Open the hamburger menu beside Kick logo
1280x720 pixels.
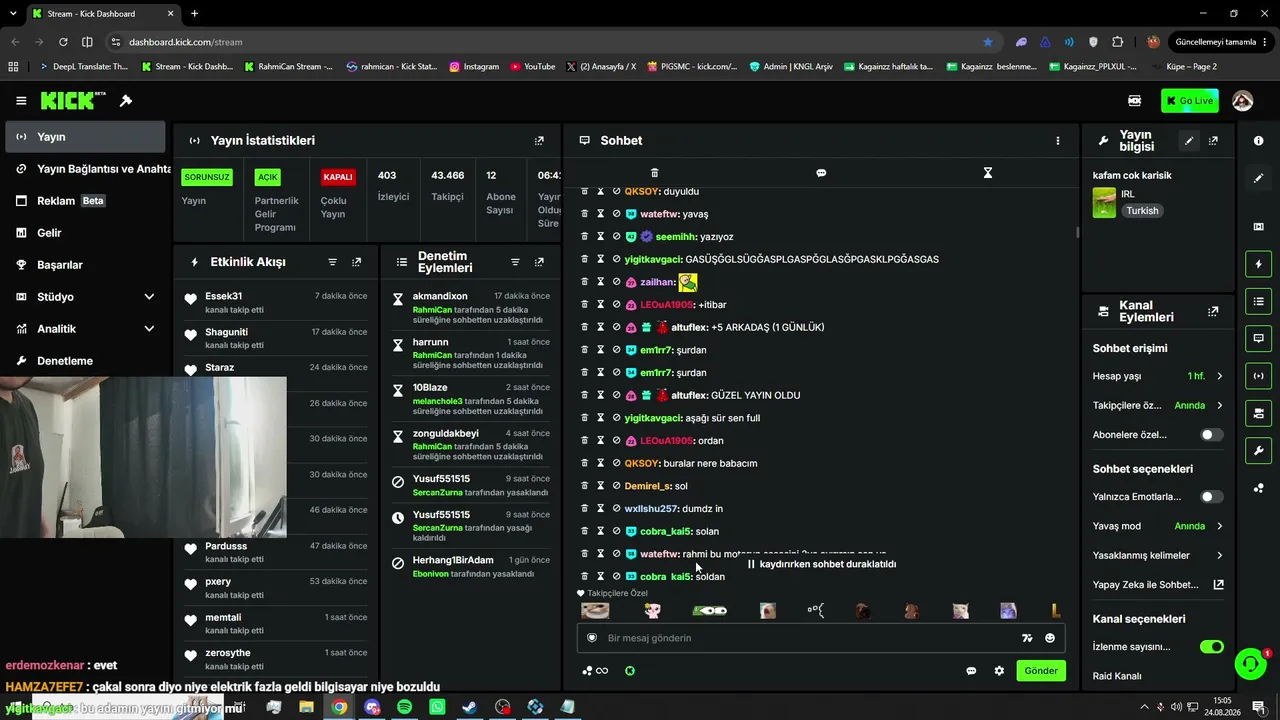tap(21, 101)
